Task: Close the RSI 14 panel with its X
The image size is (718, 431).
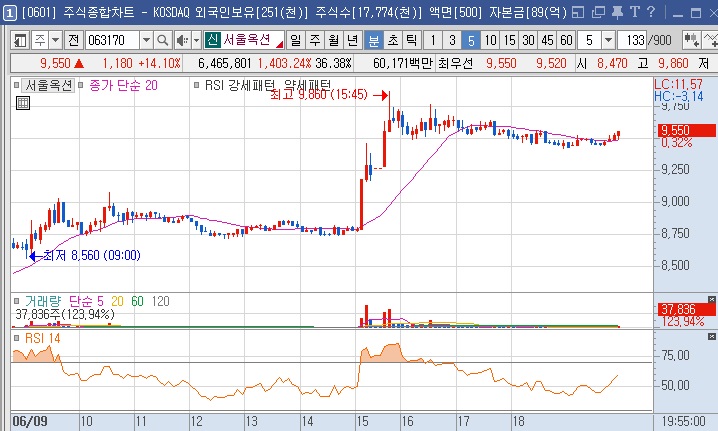Action: tap(711, 337)
